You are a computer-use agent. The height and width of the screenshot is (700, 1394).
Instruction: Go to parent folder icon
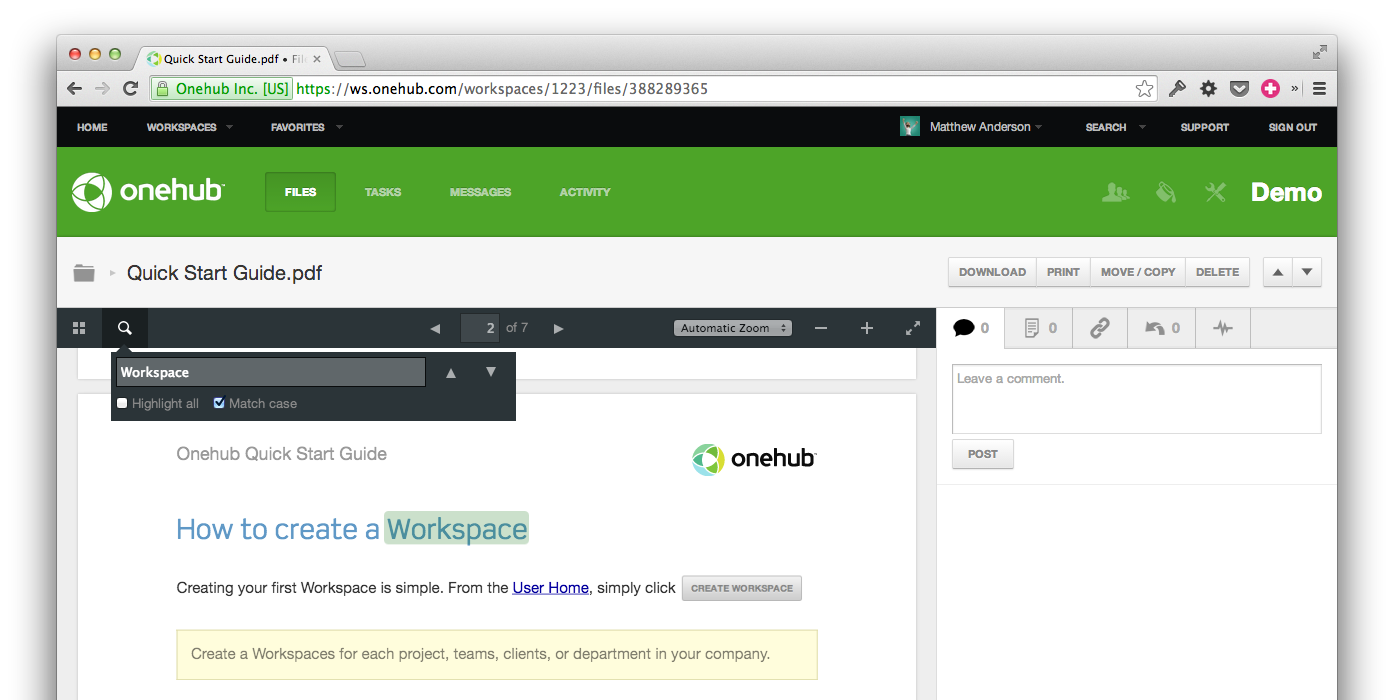84,273
